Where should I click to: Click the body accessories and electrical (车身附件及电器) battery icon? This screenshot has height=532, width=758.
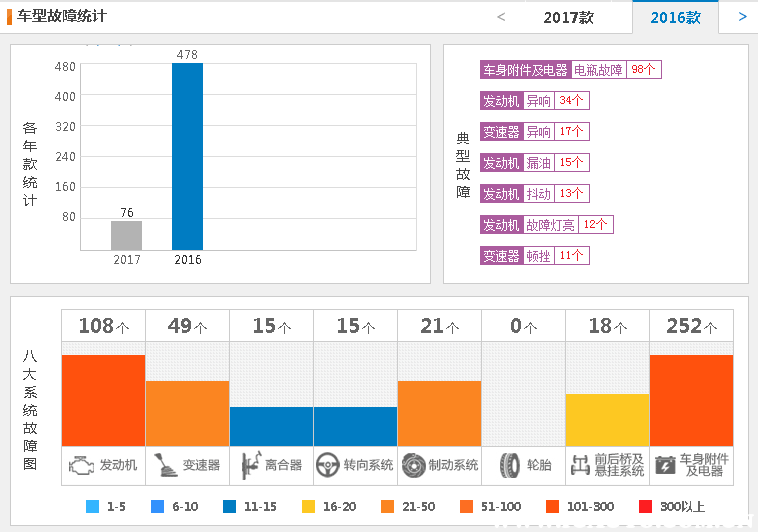pyautogui.click(x=664, y=465)
